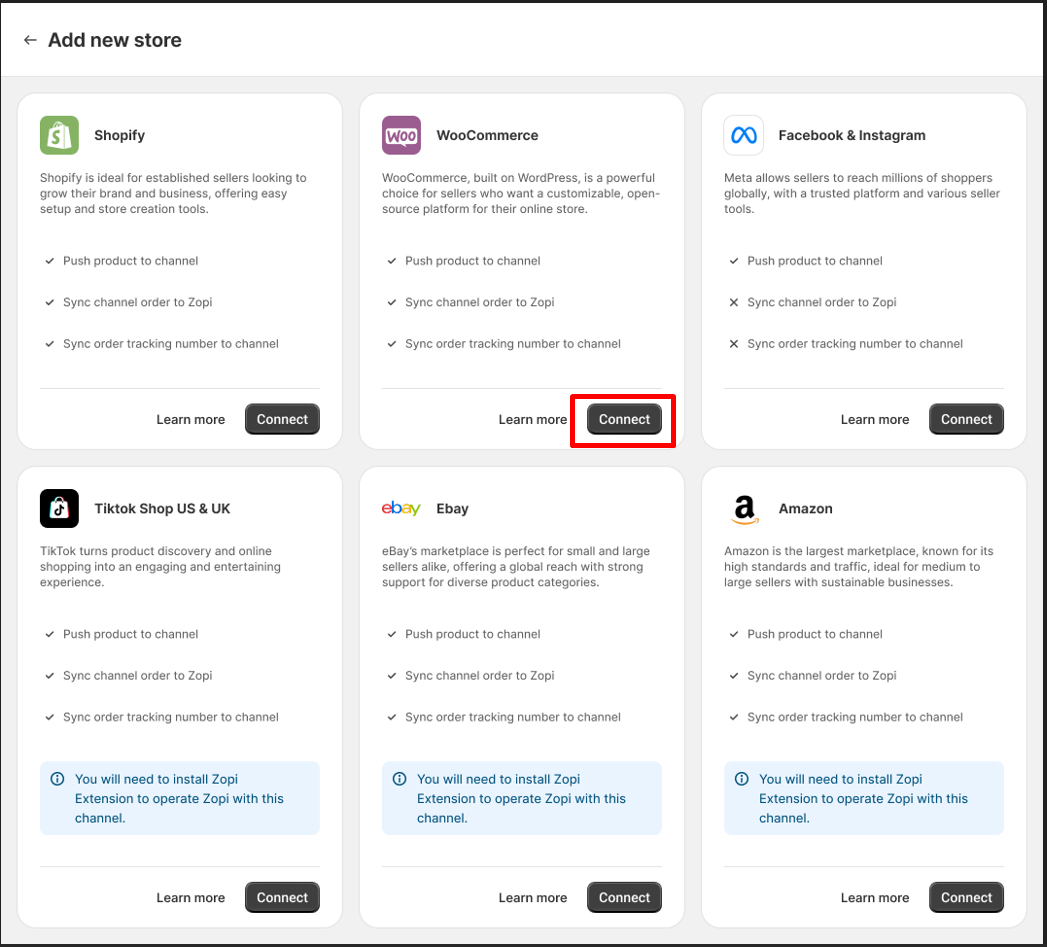
Task: Click Shopify description about established sellers
Action: (173, 194)
